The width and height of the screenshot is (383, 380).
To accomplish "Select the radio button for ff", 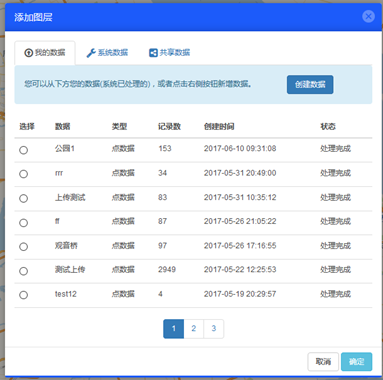I will click(x=23, y=223).
